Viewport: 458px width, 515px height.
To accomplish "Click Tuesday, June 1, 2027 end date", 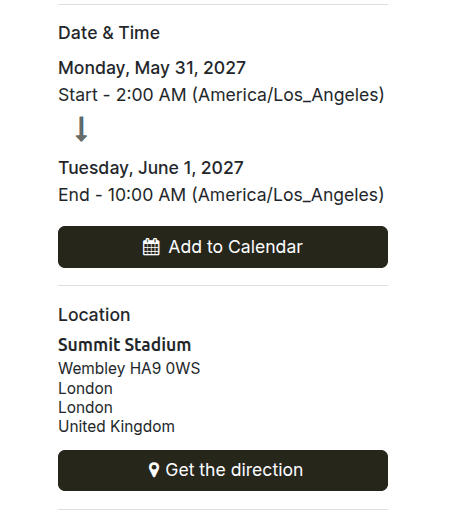I will pyautogui.click(x=151, y=168).
